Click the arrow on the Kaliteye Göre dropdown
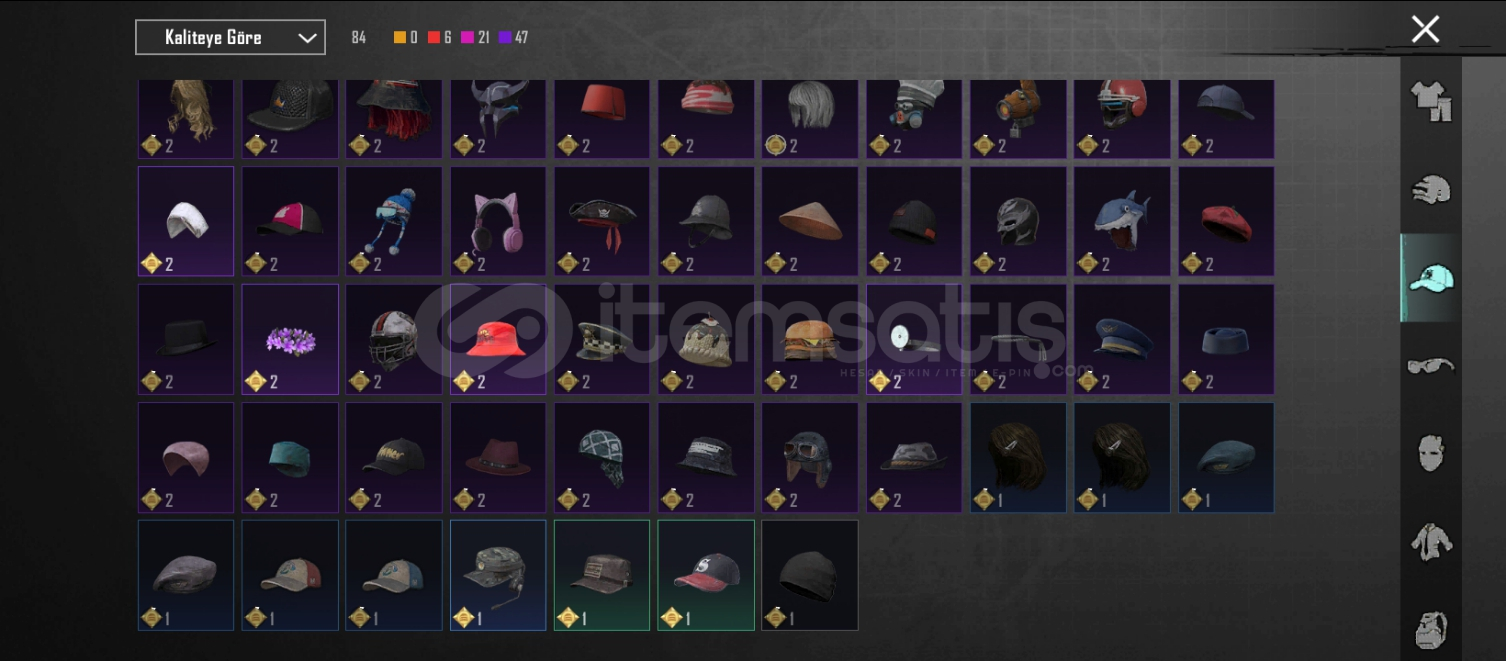1506x661 pixels. pyautogui.click(x=307, y=38)
